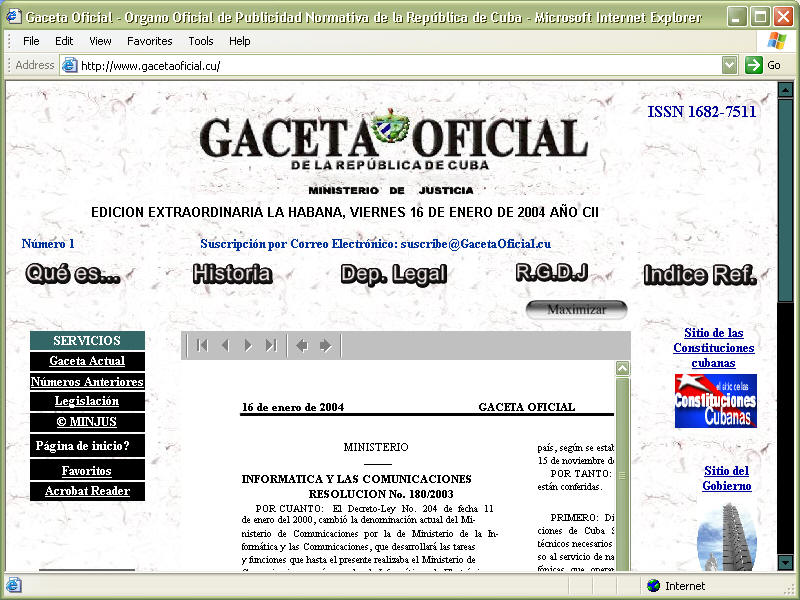Screen dimensions: 800x600
Task: Open the address bar dropdown arrow
Action: [730, 65]
